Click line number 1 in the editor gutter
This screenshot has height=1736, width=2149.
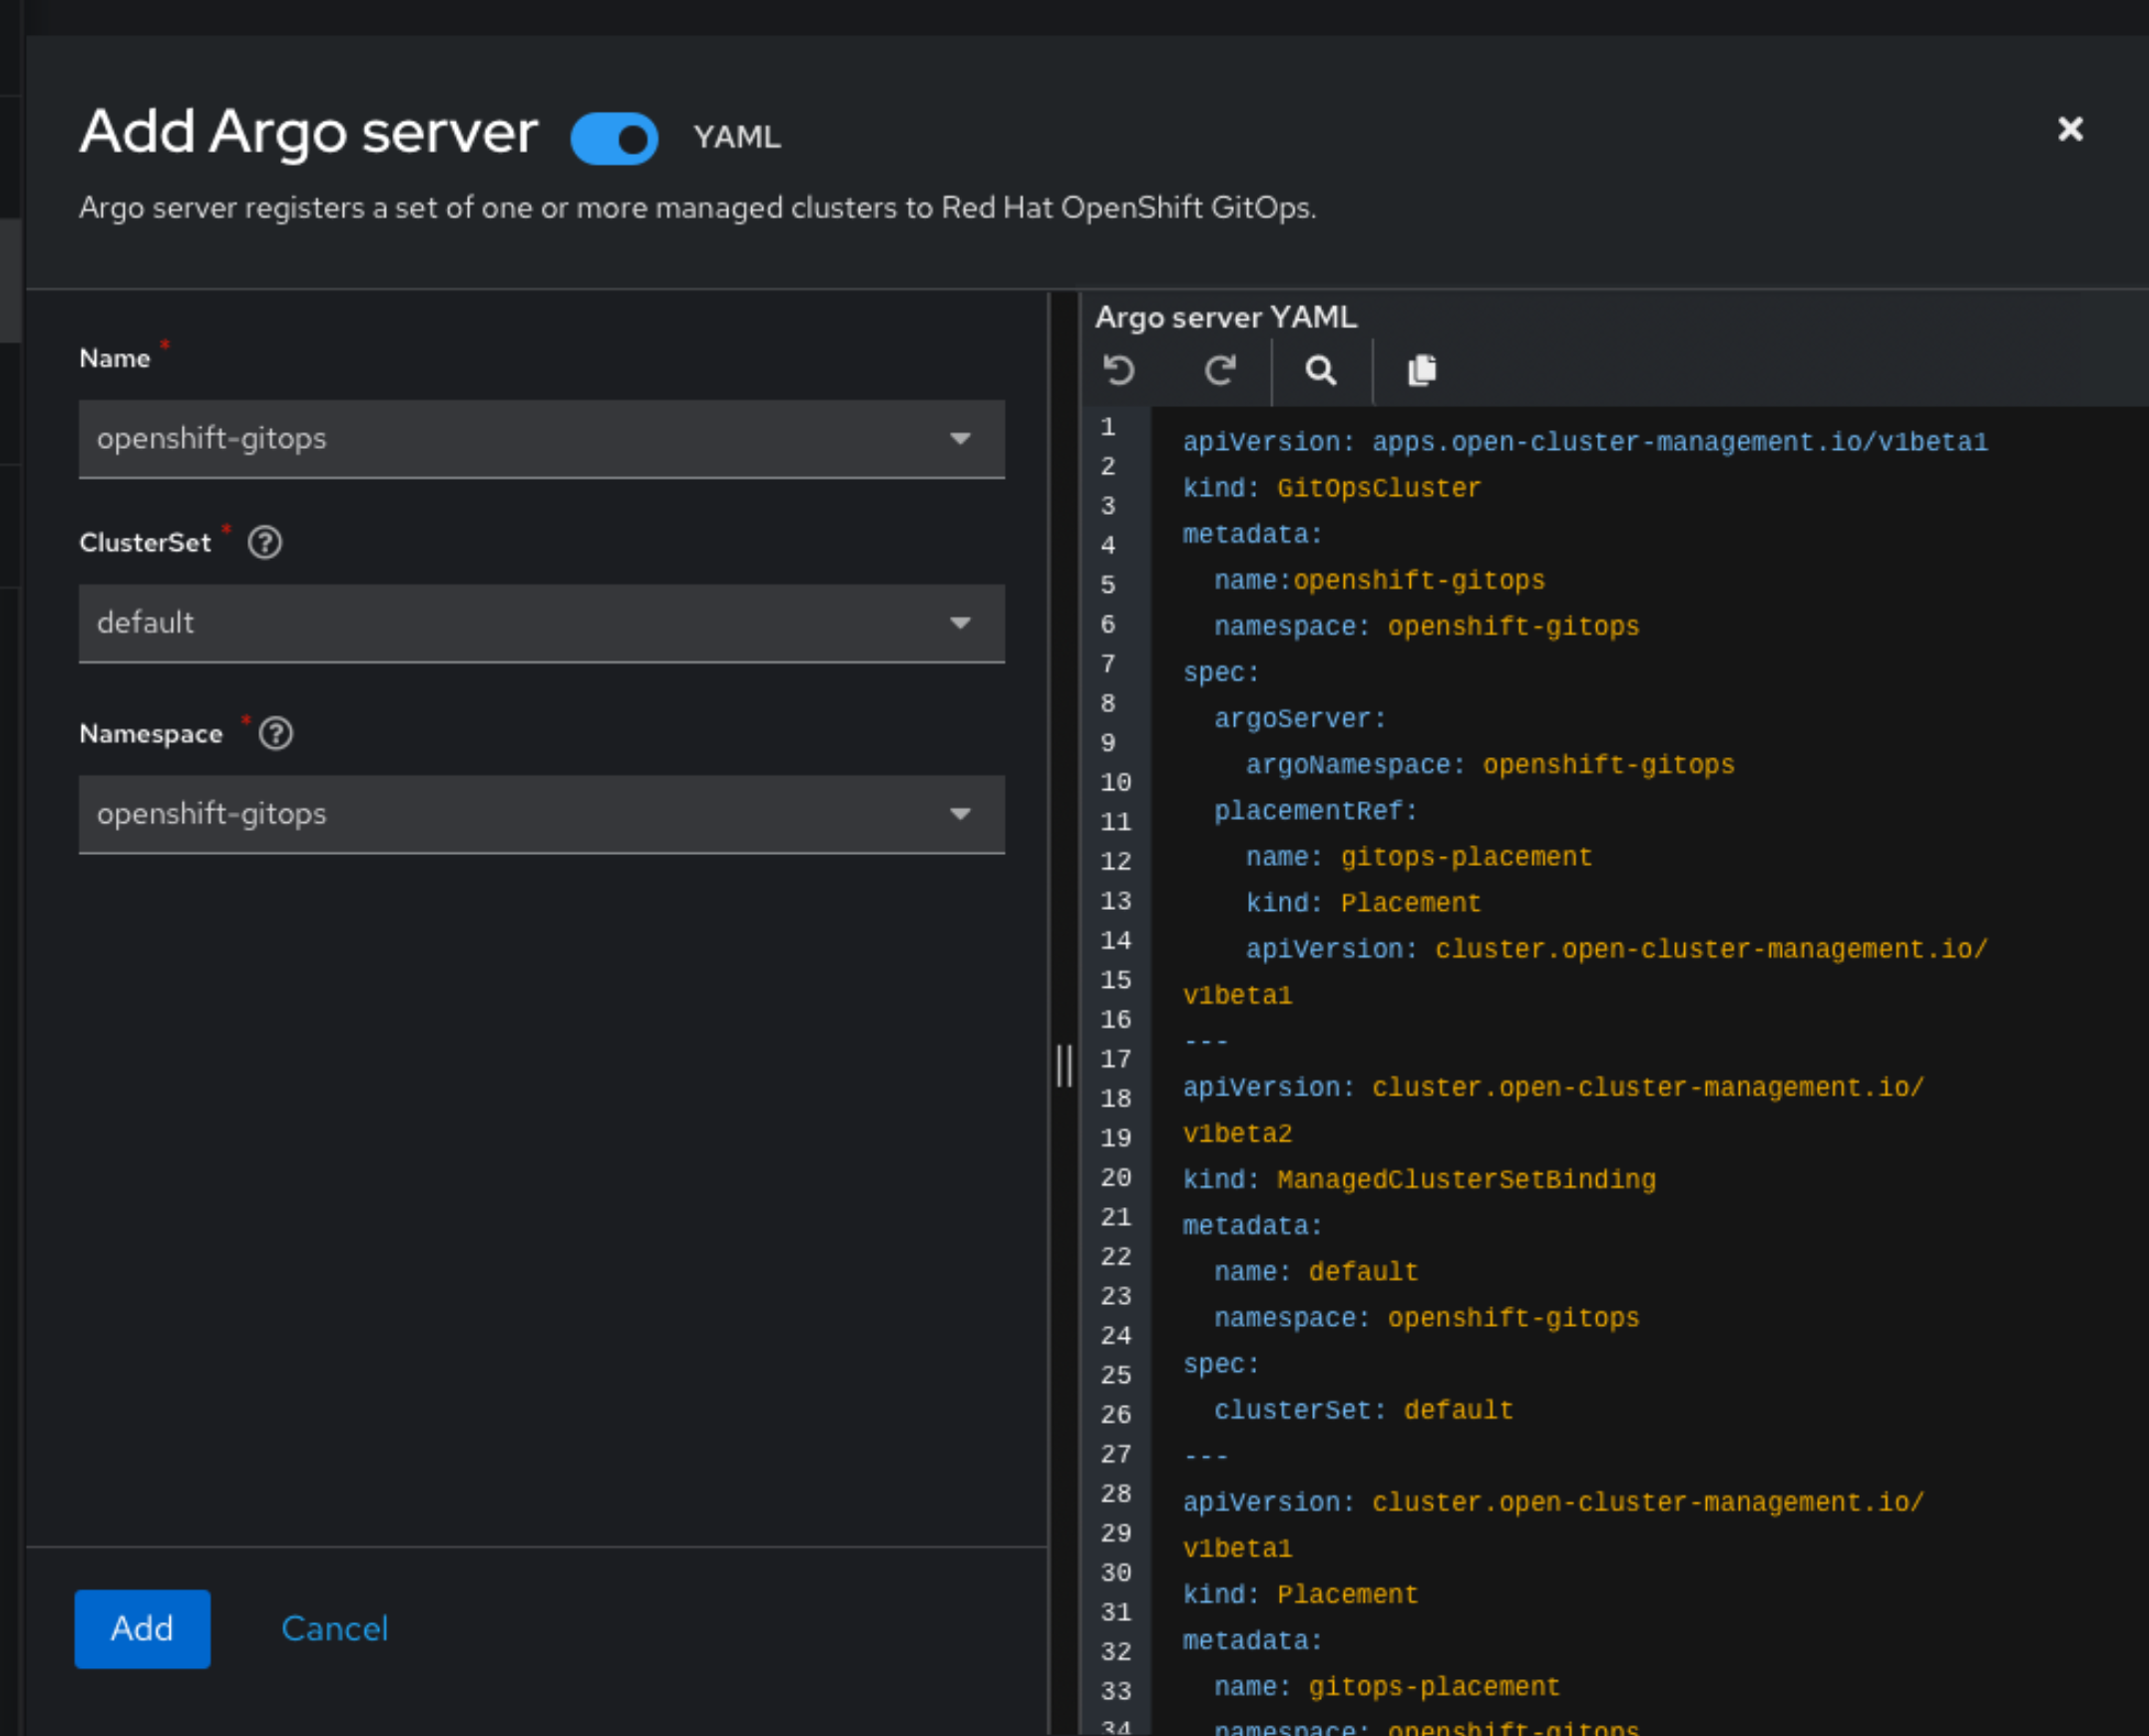tap(1108, 427)
